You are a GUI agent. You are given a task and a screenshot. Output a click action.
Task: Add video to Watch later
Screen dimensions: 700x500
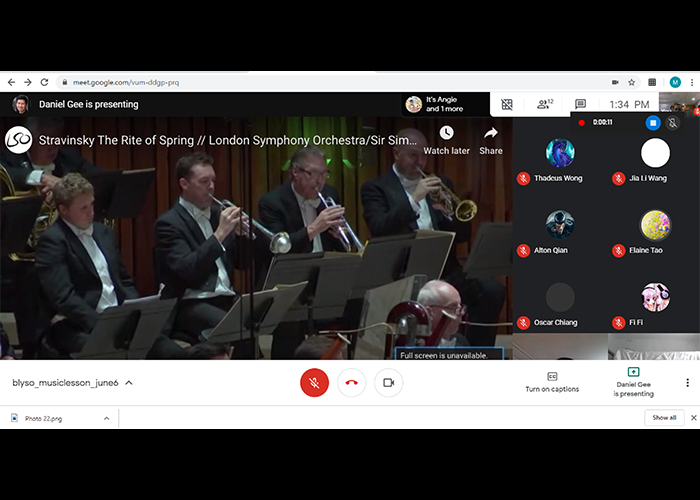(446, 140)
